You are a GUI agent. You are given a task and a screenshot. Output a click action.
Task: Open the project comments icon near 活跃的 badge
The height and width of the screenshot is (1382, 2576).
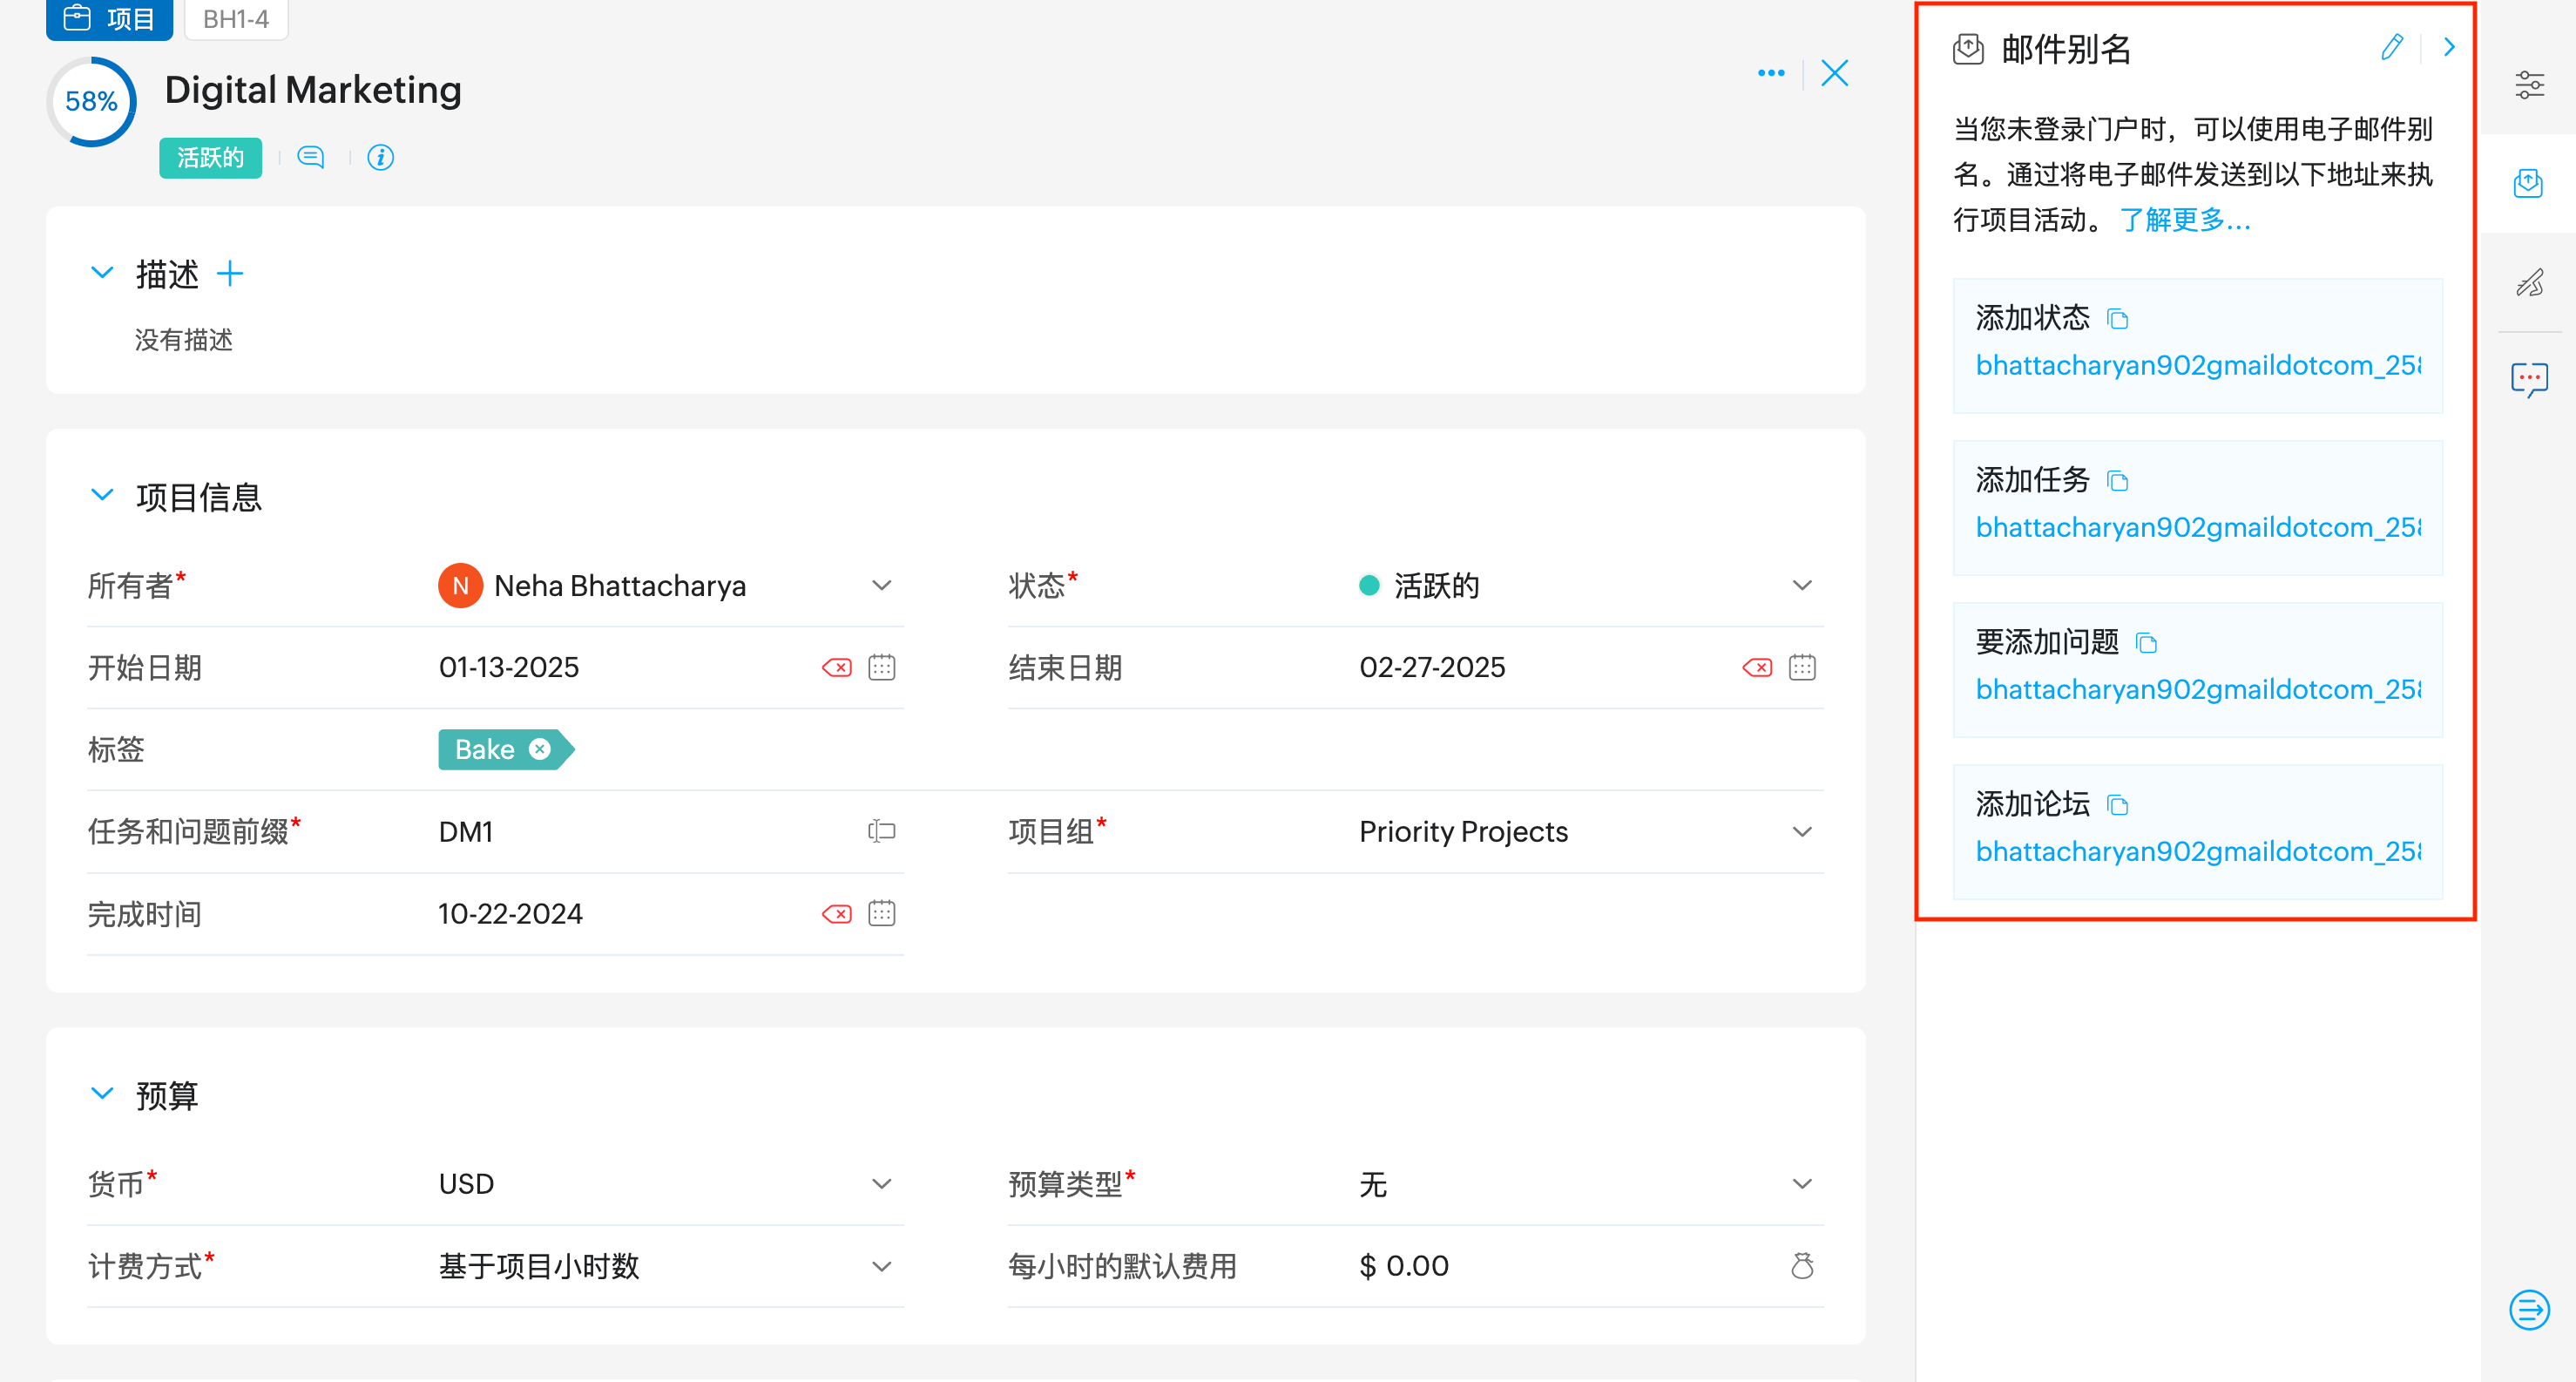(x=311, y=157)
